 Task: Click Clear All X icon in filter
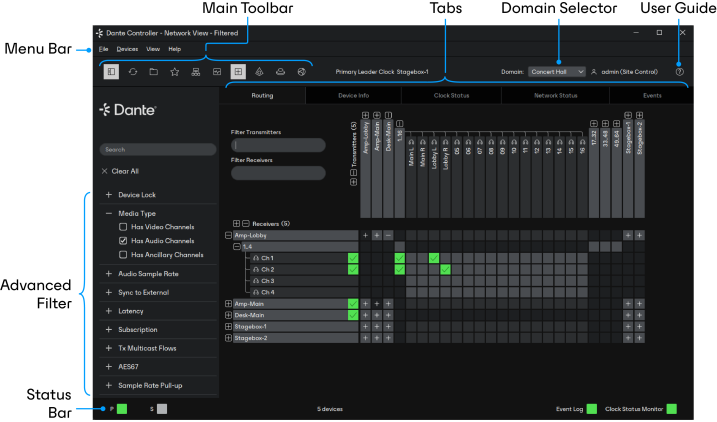pyautogui.click(x=104, y=171)
